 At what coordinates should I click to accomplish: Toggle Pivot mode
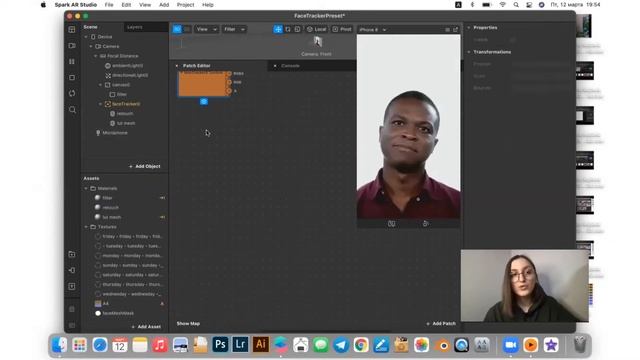342,29
